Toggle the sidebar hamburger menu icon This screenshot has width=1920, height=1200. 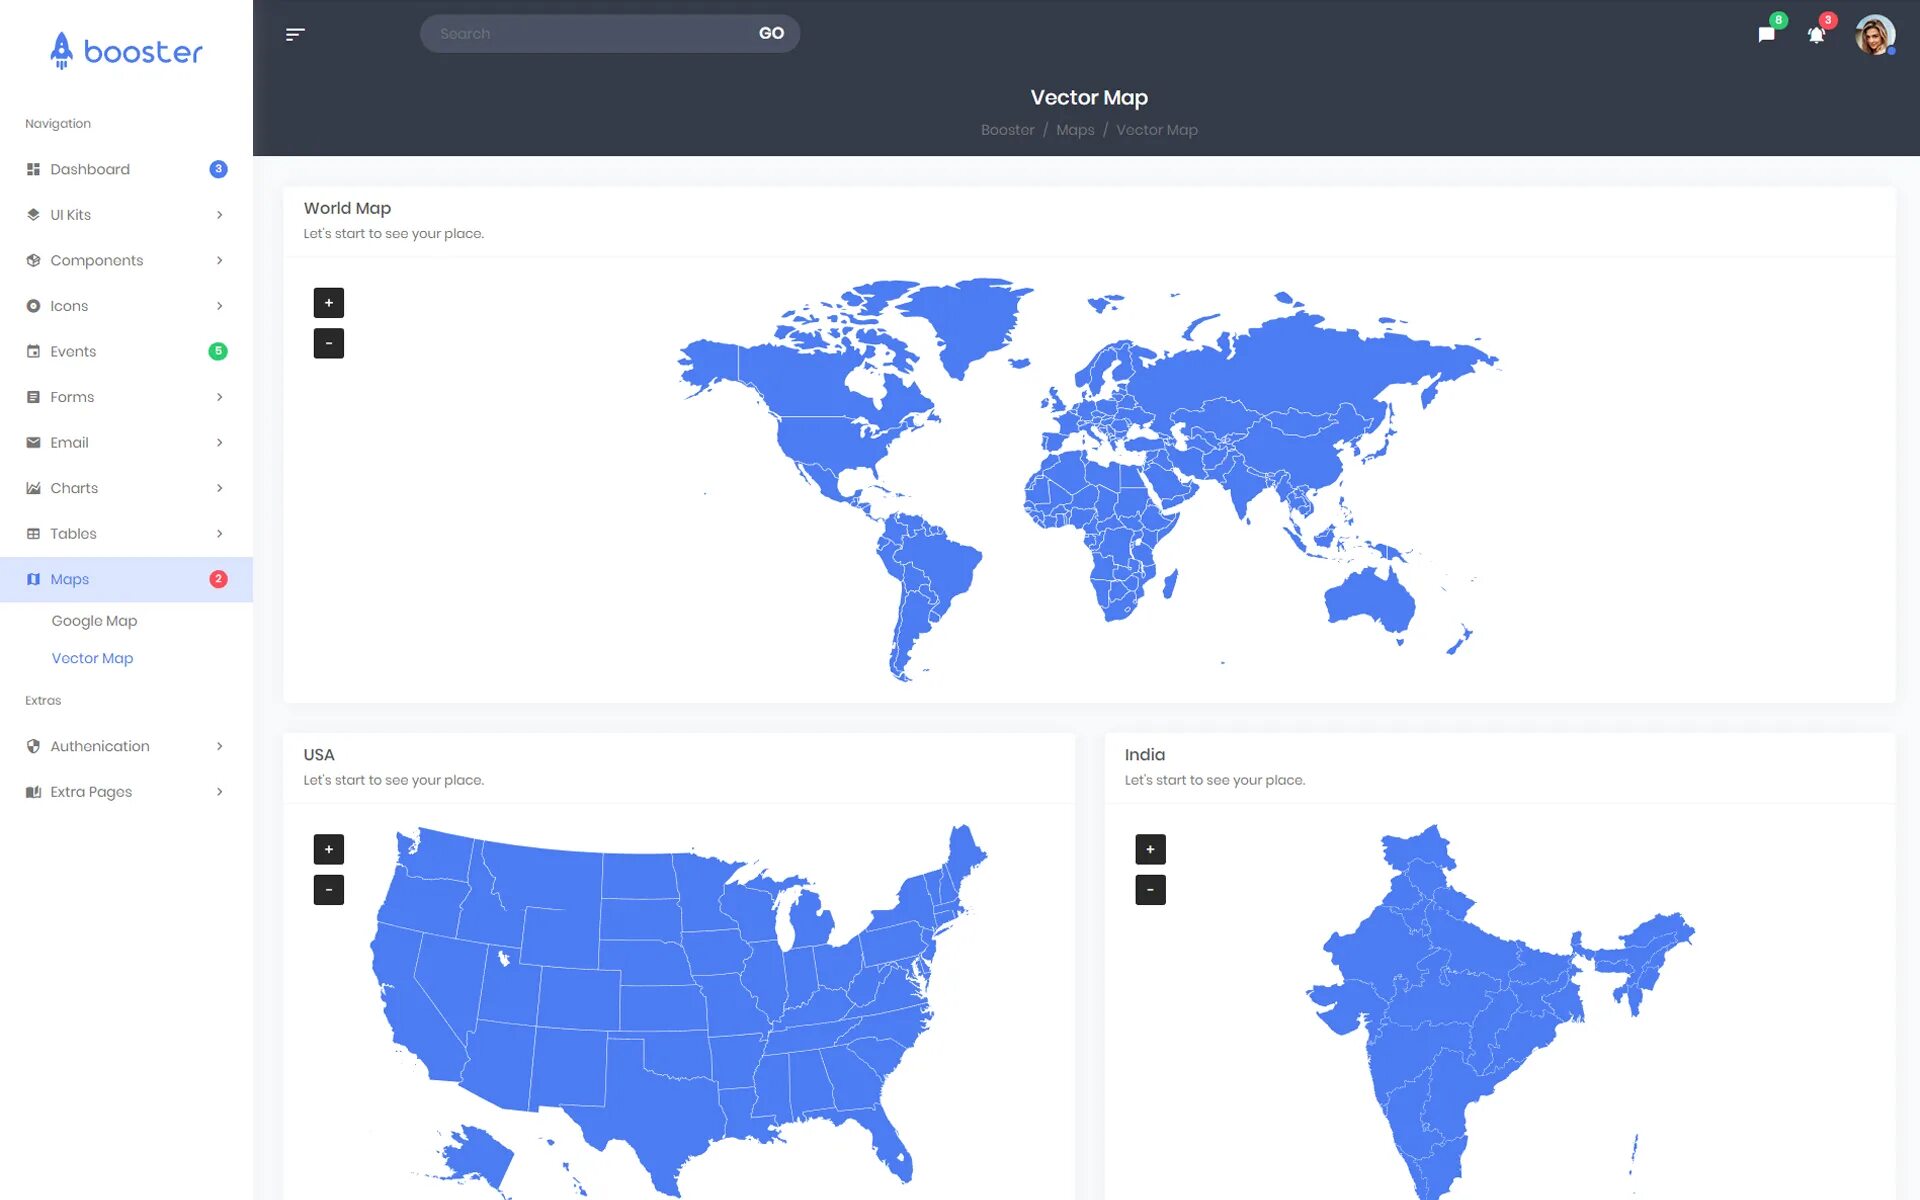[x=295, y=34]
